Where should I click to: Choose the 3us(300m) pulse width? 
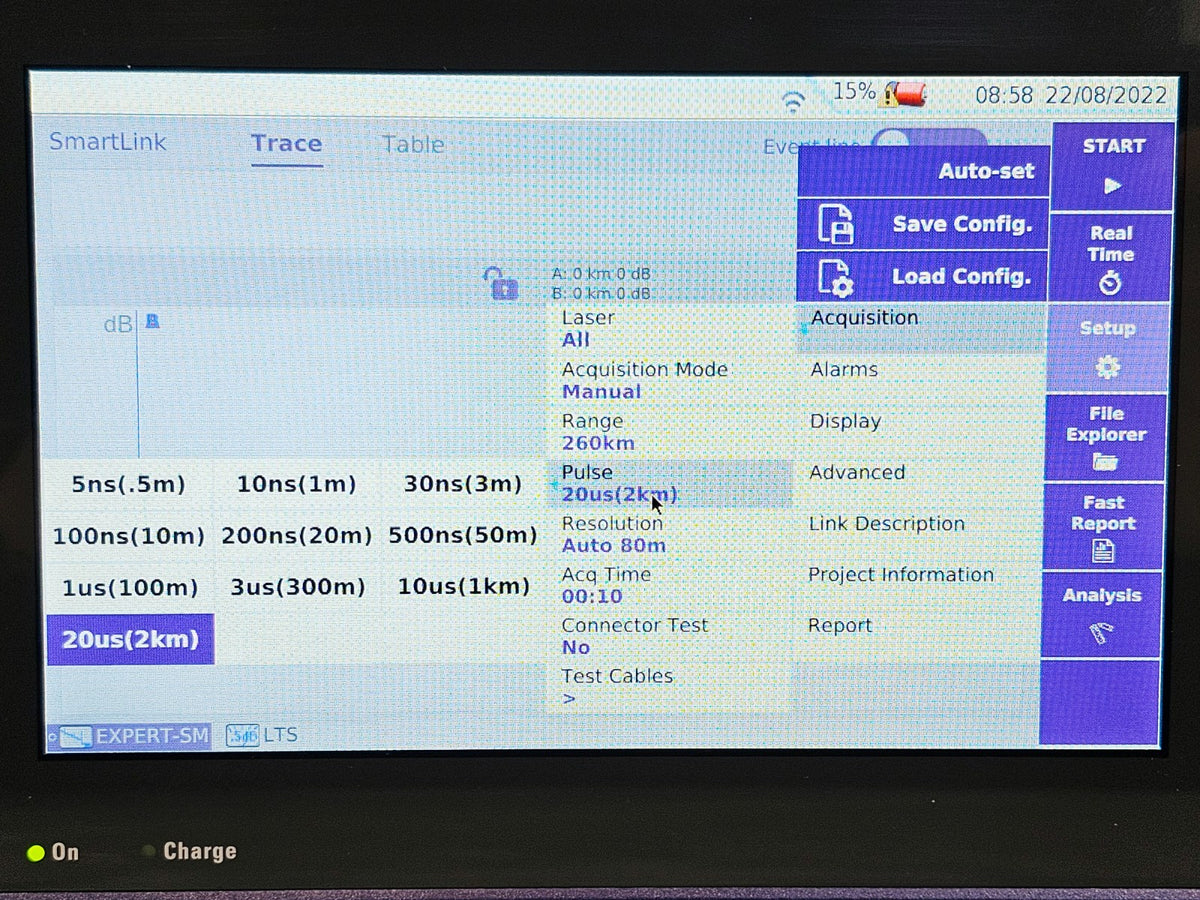pyautogui.click(x=298, y=588)
